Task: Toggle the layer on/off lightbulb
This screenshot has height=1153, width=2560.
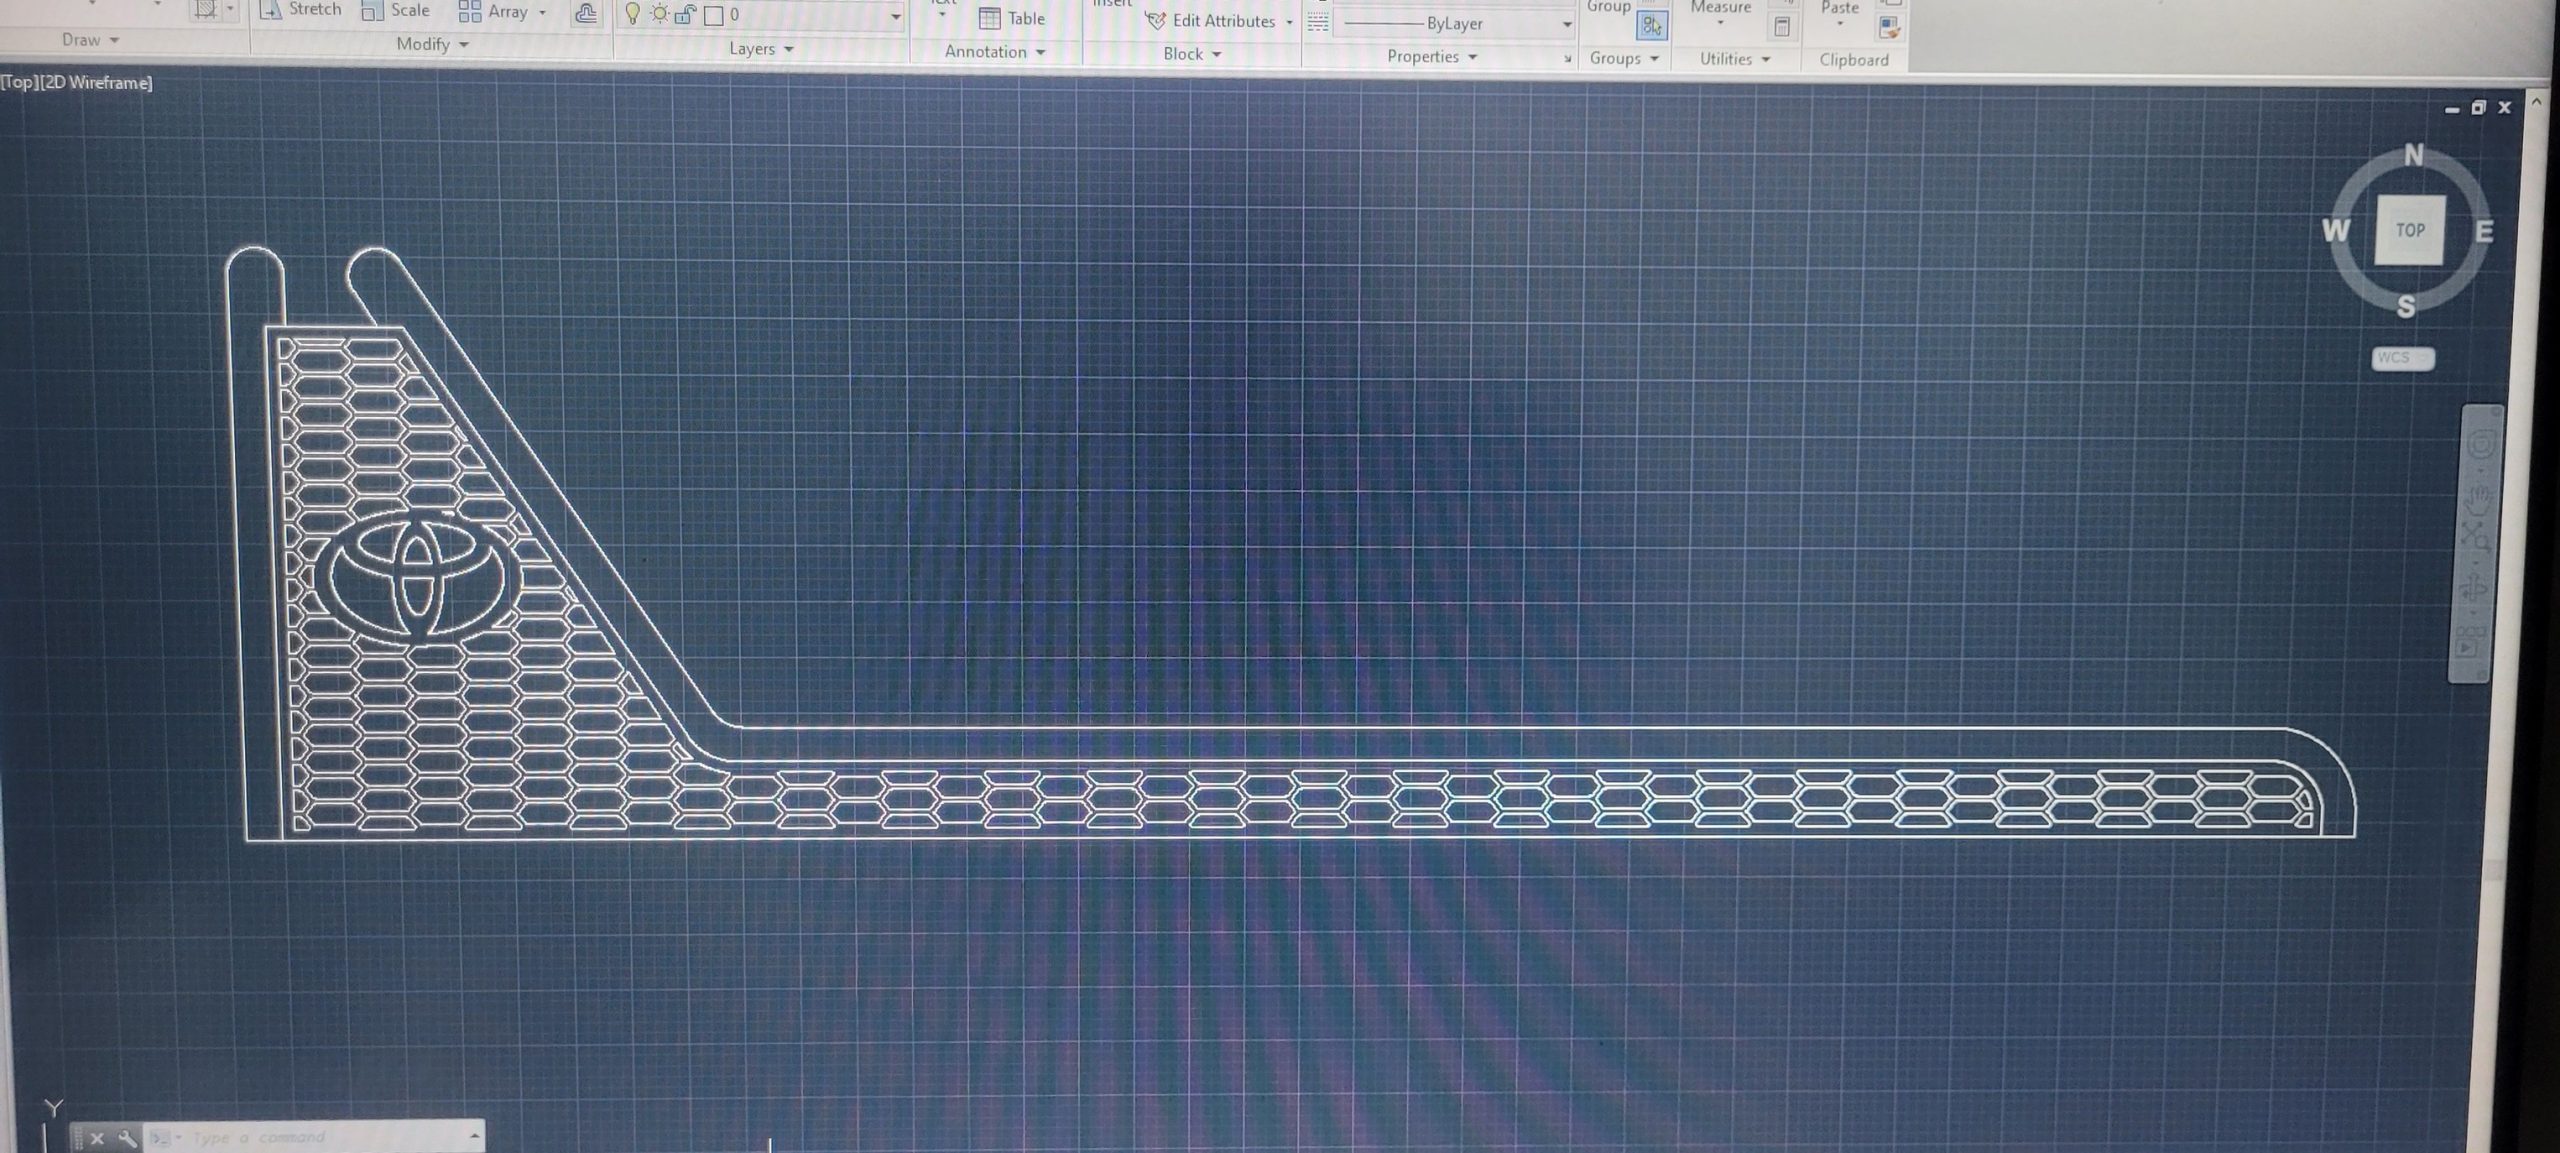Action: point(632,14)
